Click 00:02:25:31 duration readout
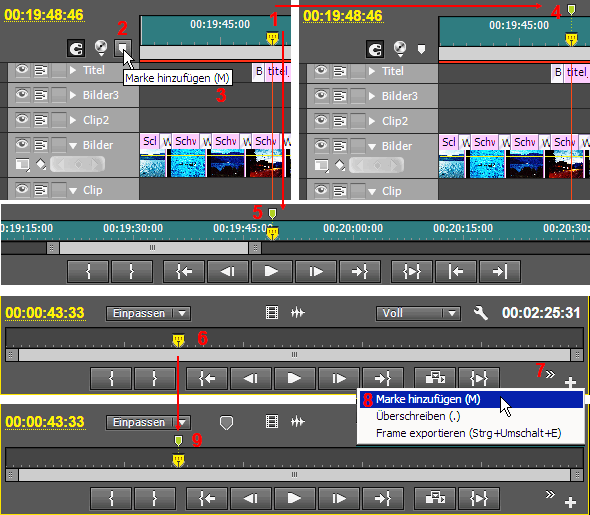Screen dimensions: 590x515 point(541,313)
